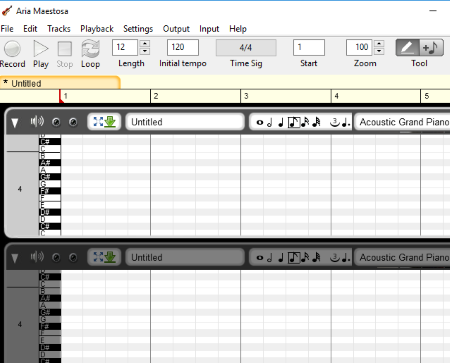This screenshot has height=363, width=450.
Task: Click measure 3 on the ruler
Action: [x=246, y=96]
